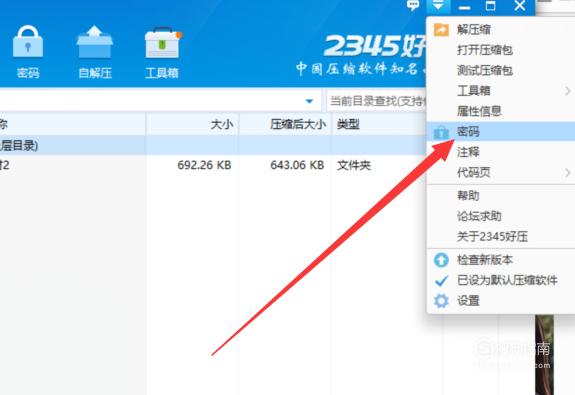Viewport: 575px width, 395px height.
Task: Click the feedback chat bubble icon
Action: point(413,6)
